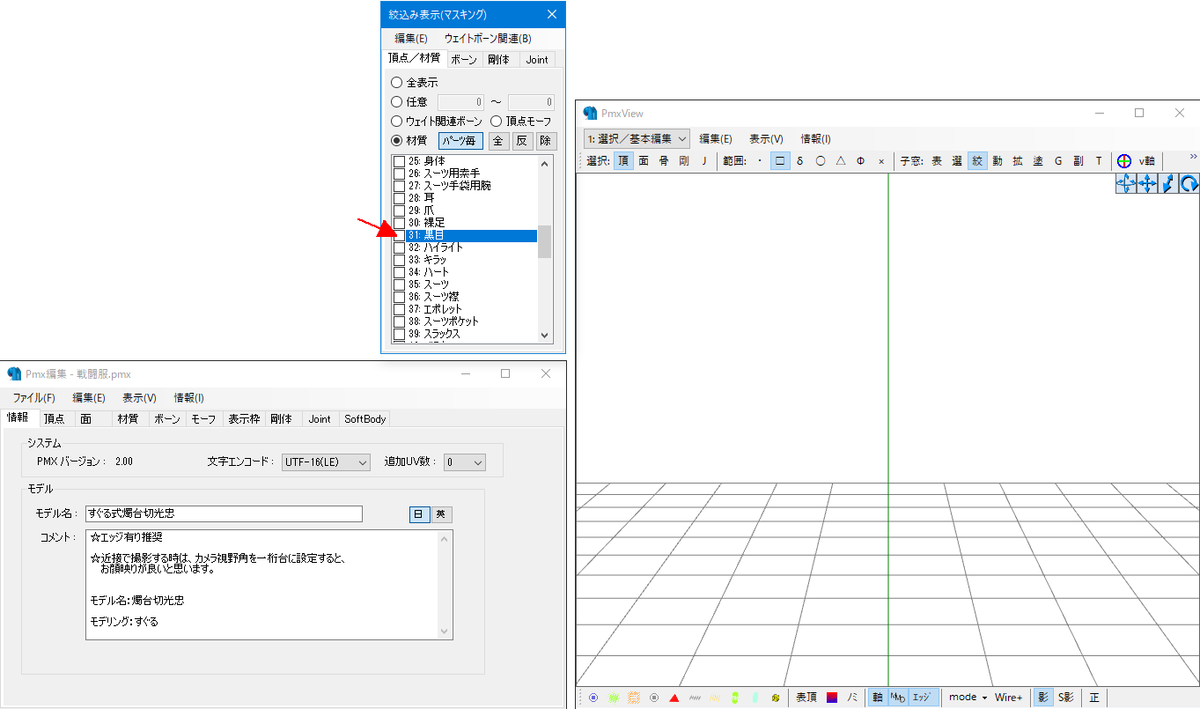Check the 32: ハイライト material checkbox
The height and width of the screenshot is (709, 1200).
(399, 248)
